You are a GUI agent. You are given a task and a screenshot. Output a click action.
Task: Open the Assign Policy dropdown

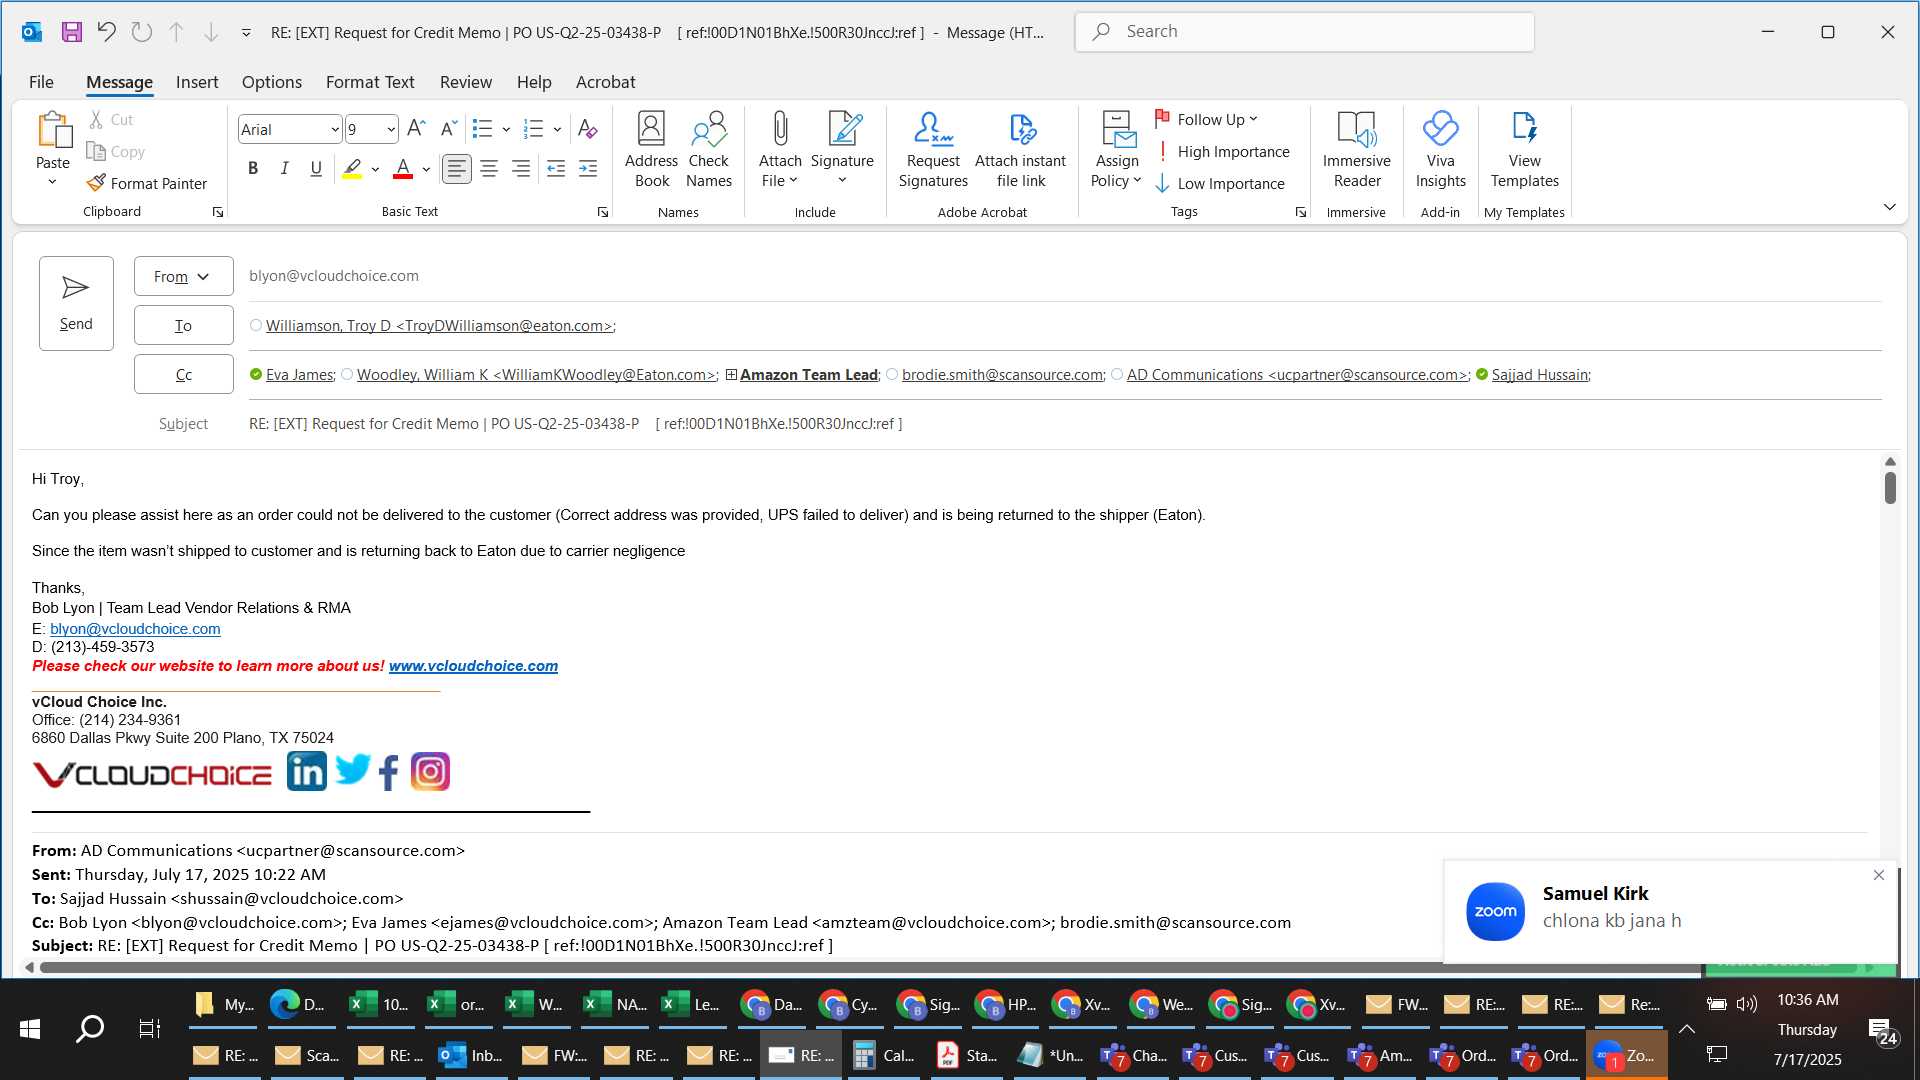[1116, 150]
